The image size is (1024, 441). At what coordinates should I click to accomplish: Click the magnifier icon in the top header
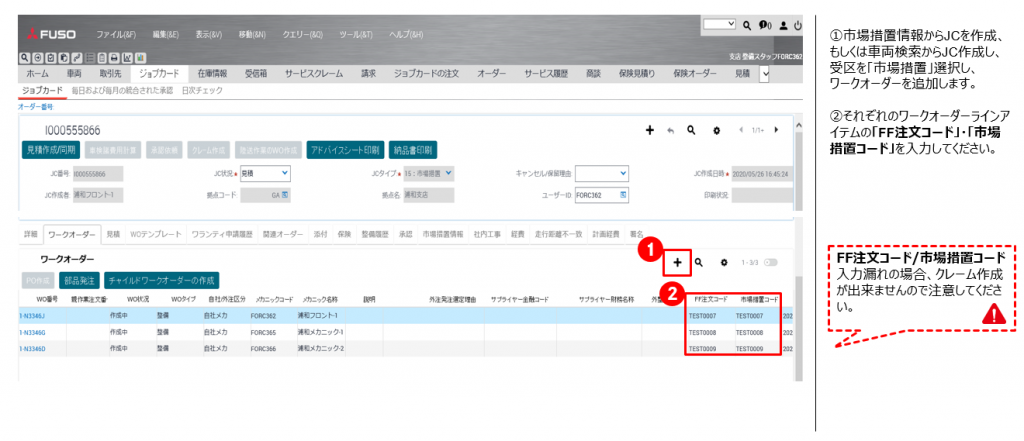[x=746, y=24]
